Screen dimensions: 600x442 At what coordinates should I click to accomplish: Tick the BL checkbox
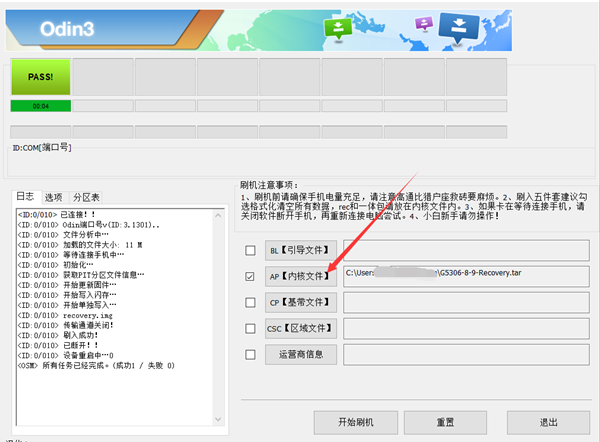tap(250, 250)
